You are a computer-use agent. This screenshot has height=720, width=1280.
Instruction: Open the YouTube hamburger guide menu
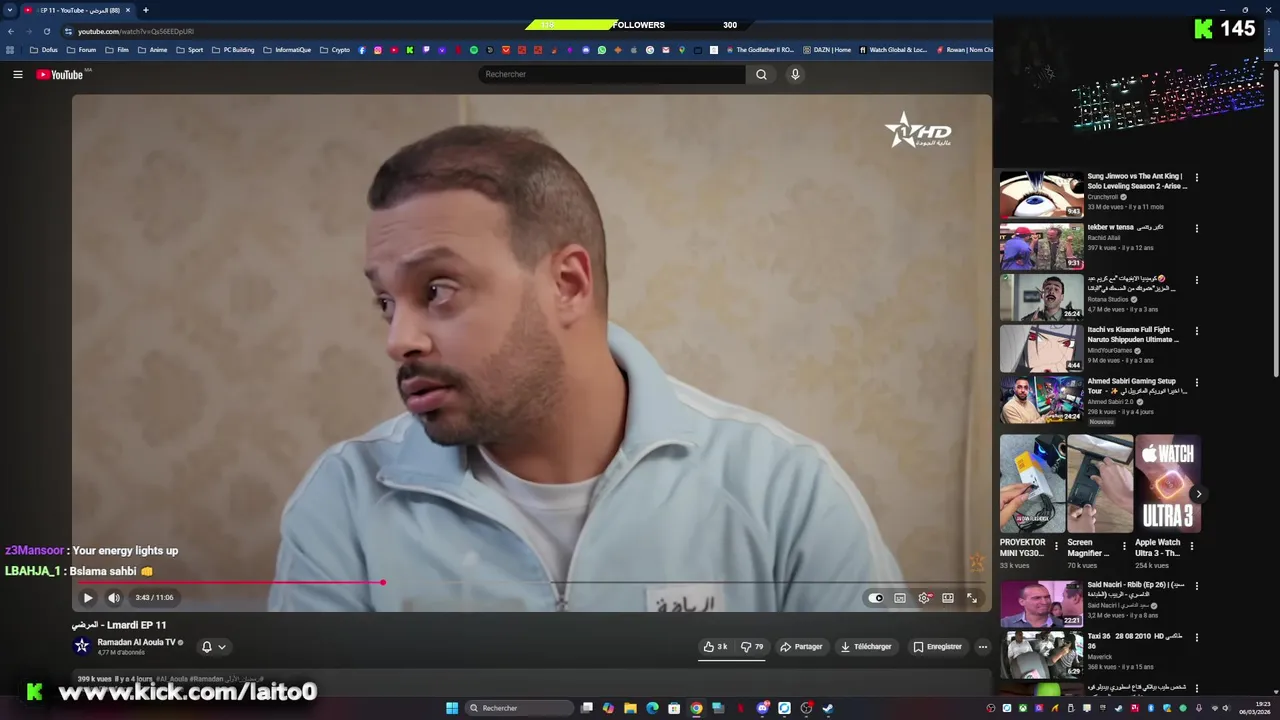pyautogui.click(x=17, y=74)
